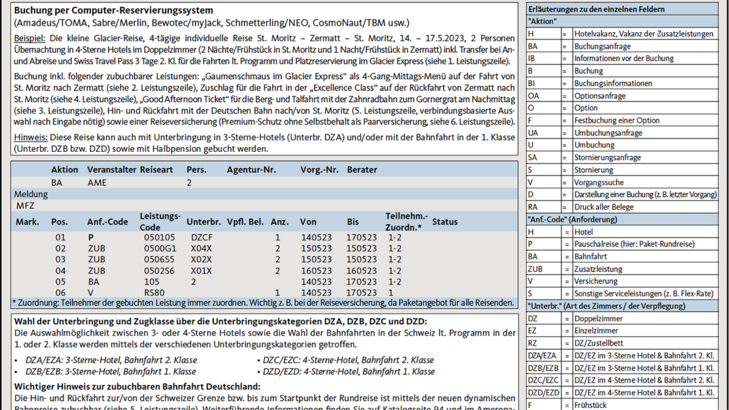
Task: Click position number "05" in the table
Action: click(60, 282)
